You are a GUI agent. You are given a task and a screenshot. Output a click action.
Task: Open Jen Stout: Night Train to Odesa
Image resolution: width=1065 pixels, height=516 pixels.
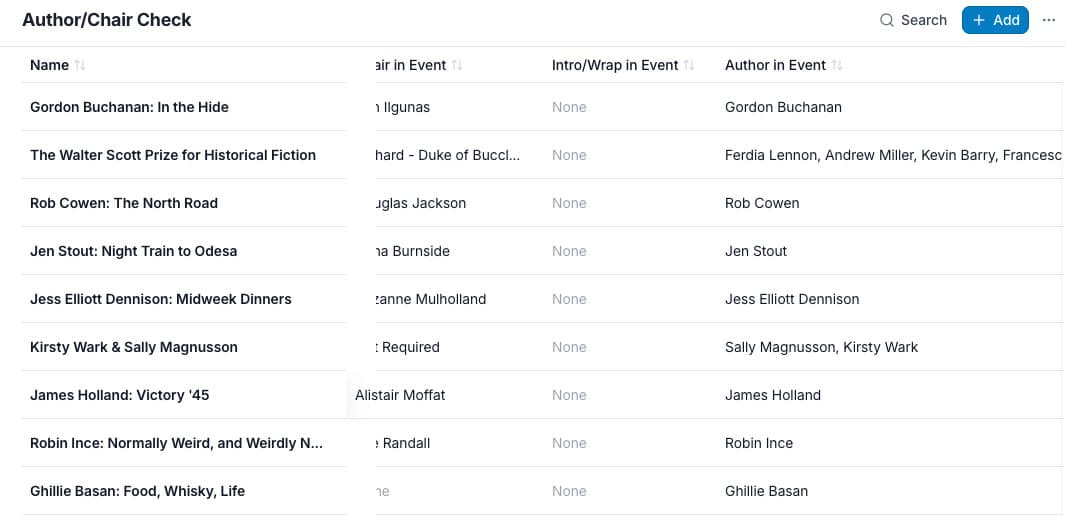(x=133, y=251)
